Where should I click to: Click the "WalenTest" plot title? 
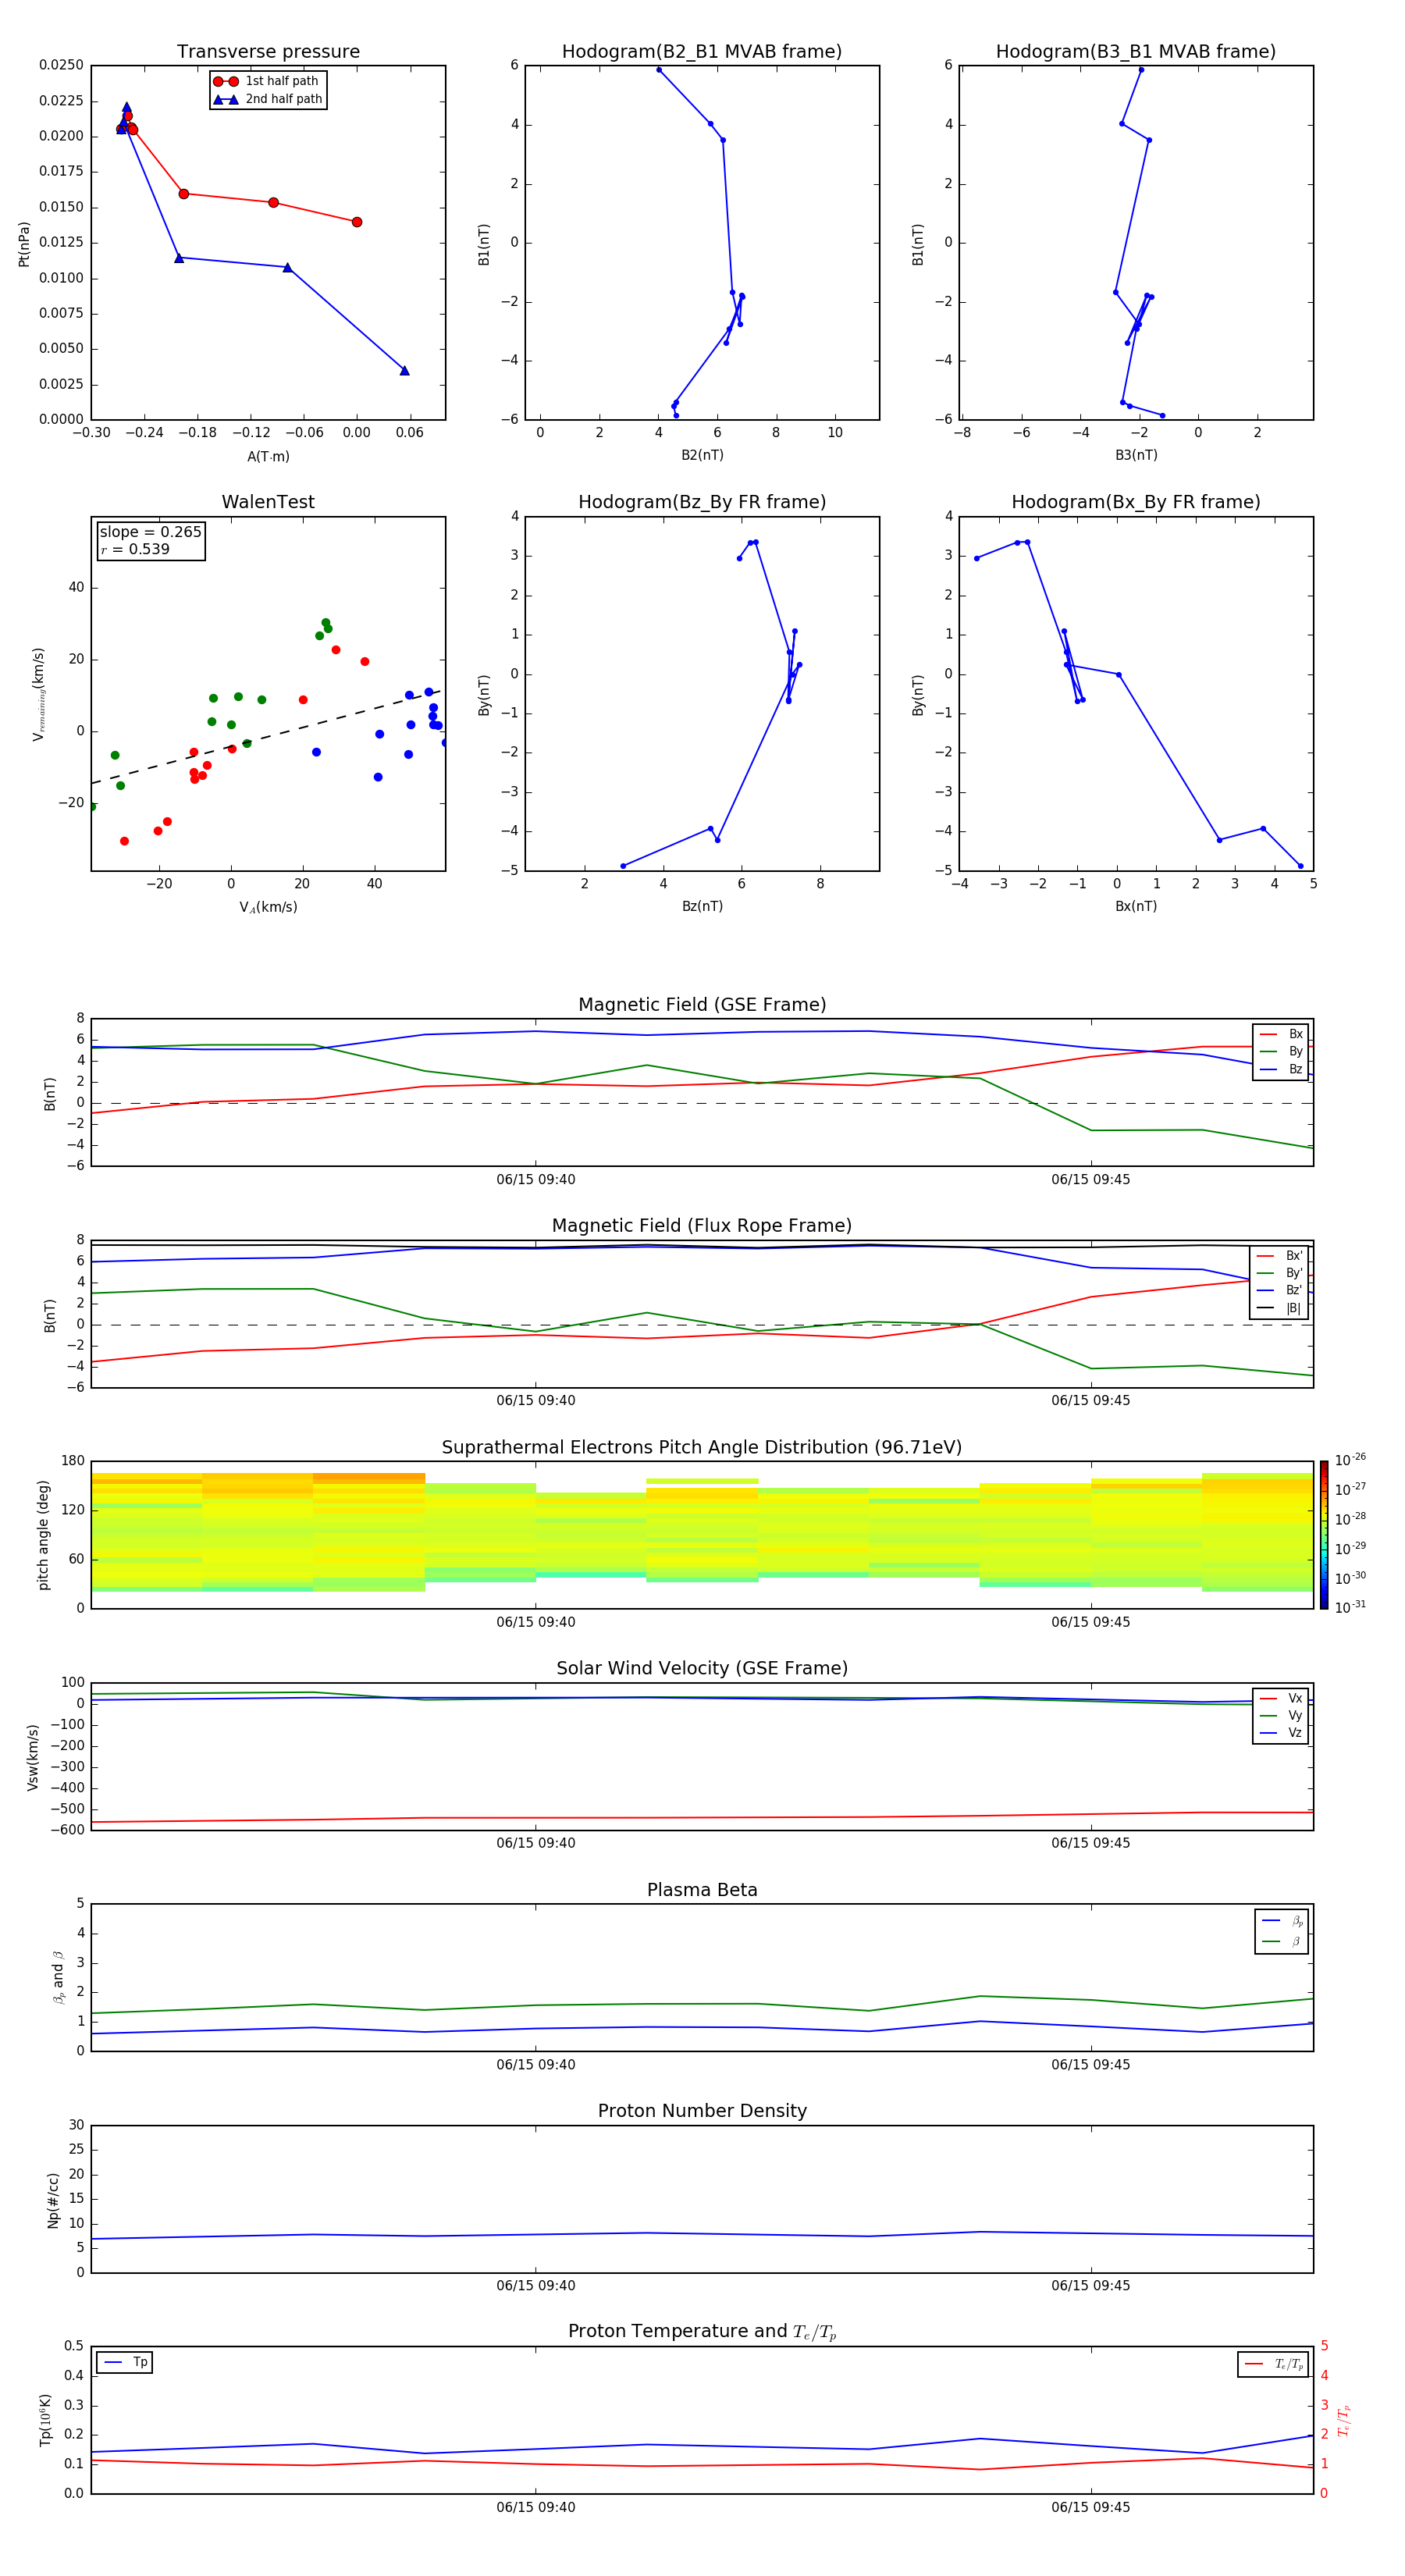[x=268, y=502]
